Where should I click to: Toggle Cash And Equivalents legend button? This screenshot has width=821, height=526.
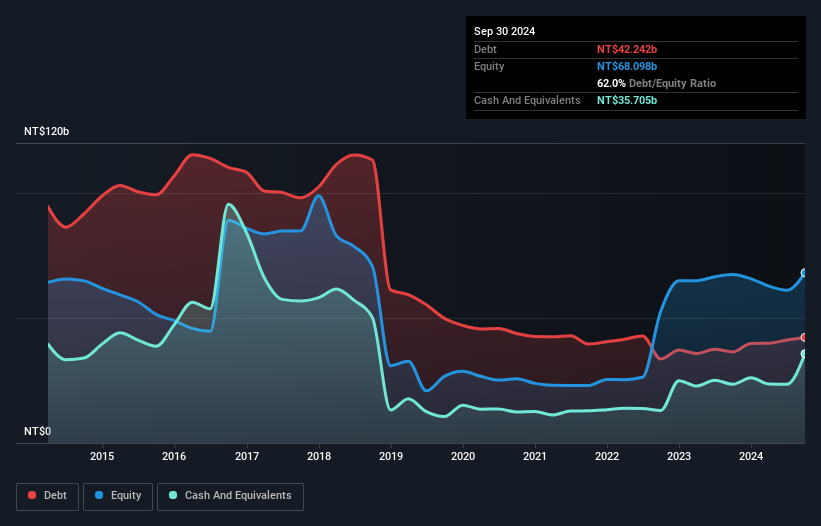coord(230,496)
